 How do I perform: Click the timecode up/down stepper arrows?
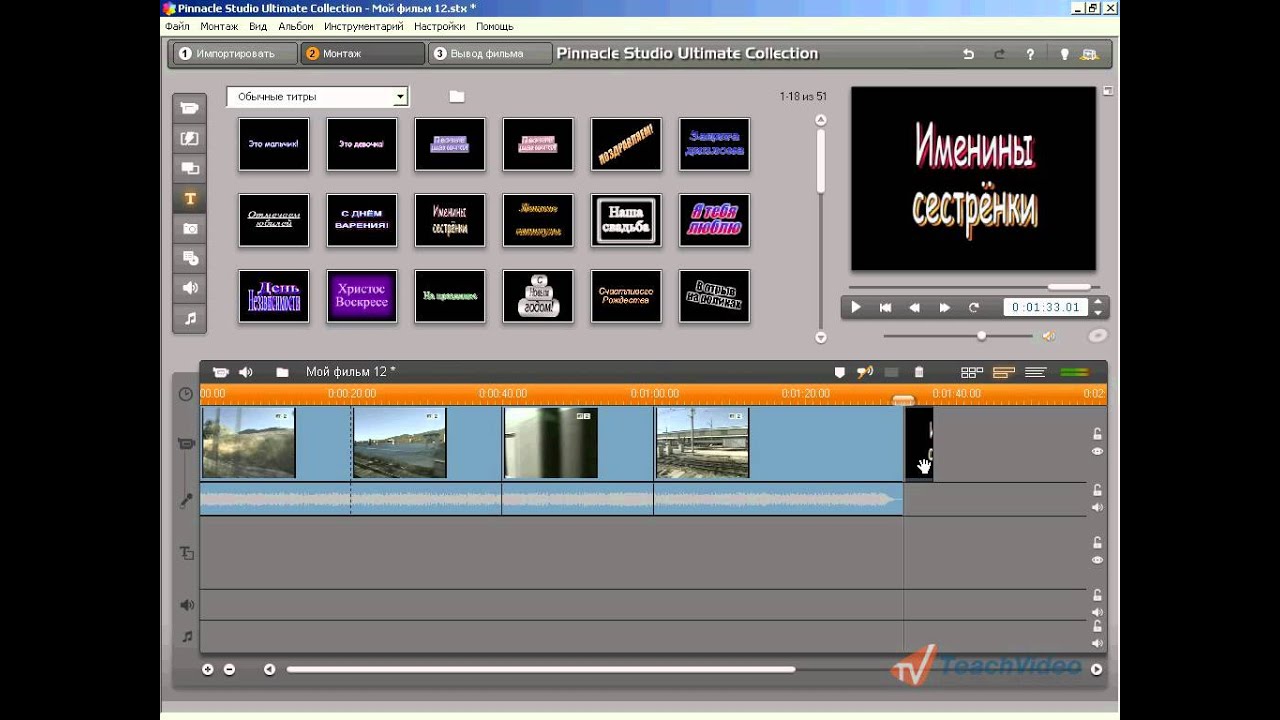(1098, 307)
